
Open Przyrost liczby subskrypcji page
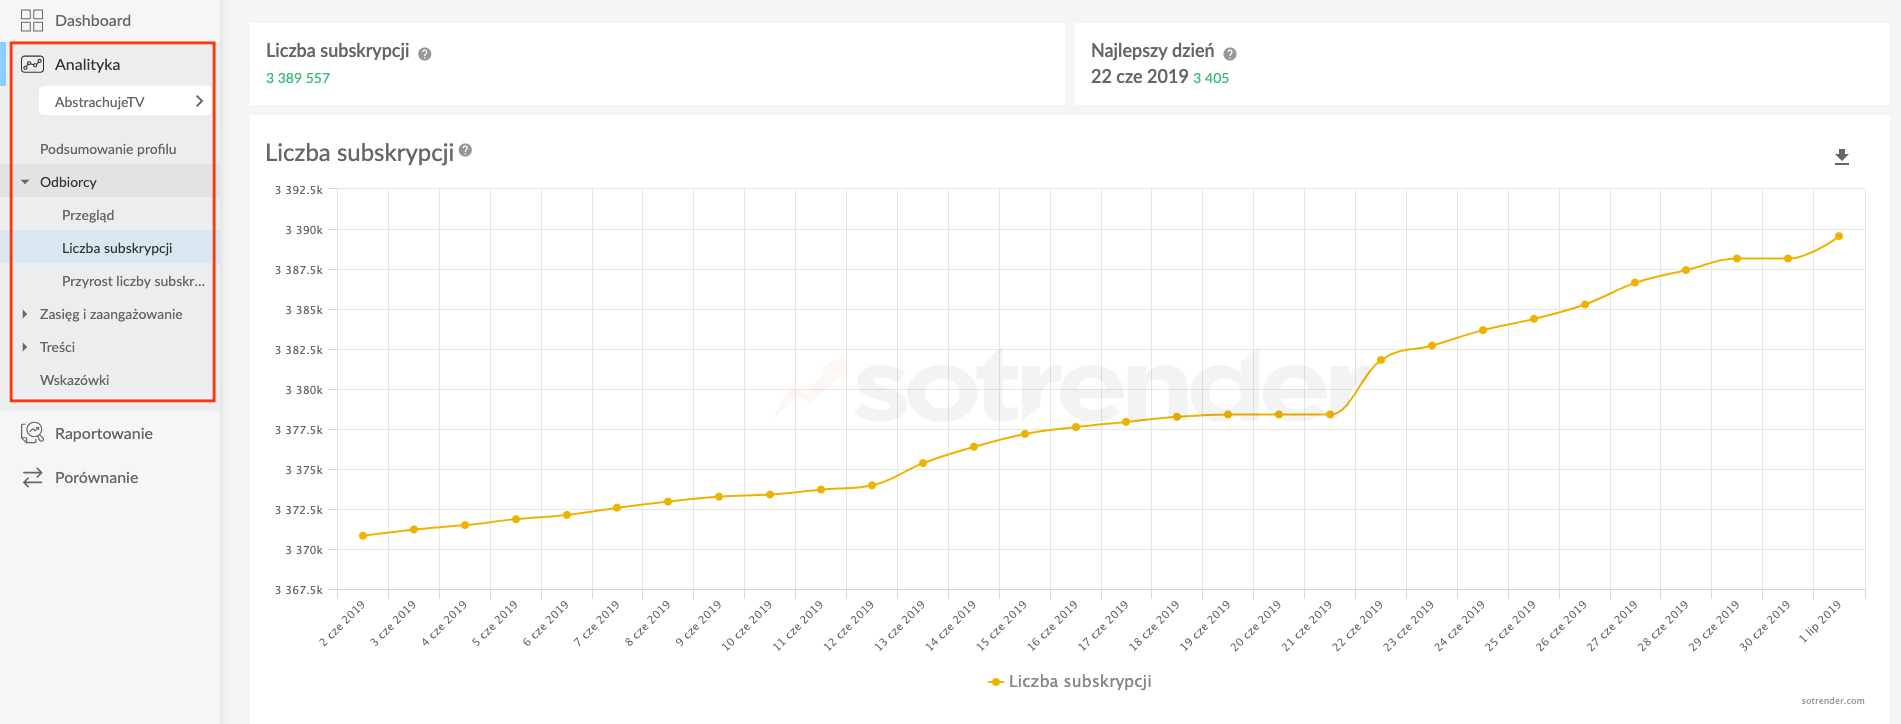pos(133,281)
